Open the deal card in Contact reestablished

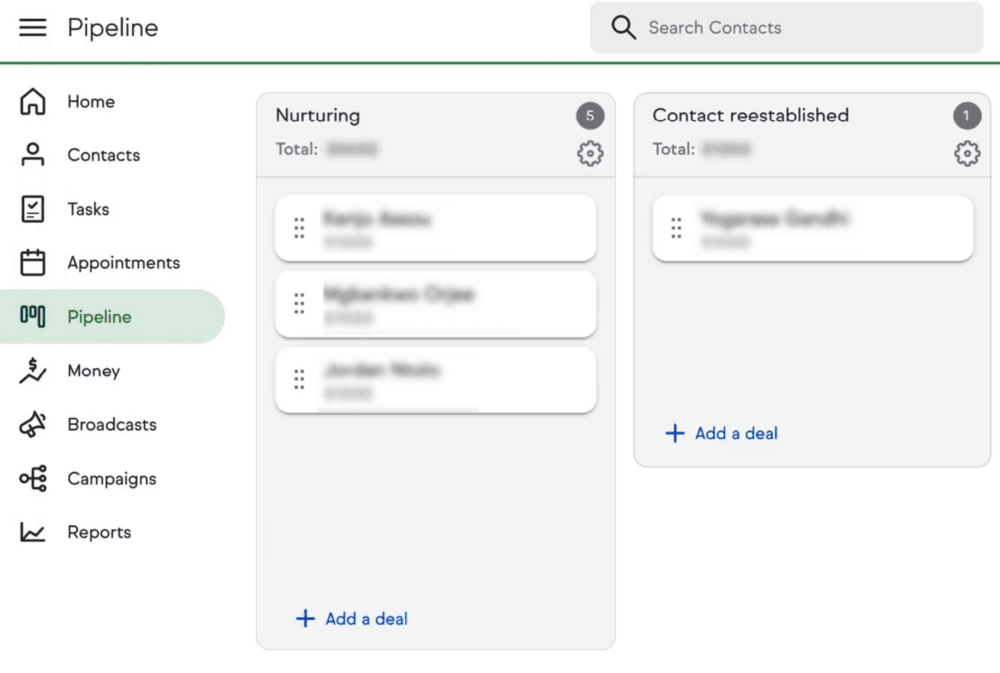[812, 228]
